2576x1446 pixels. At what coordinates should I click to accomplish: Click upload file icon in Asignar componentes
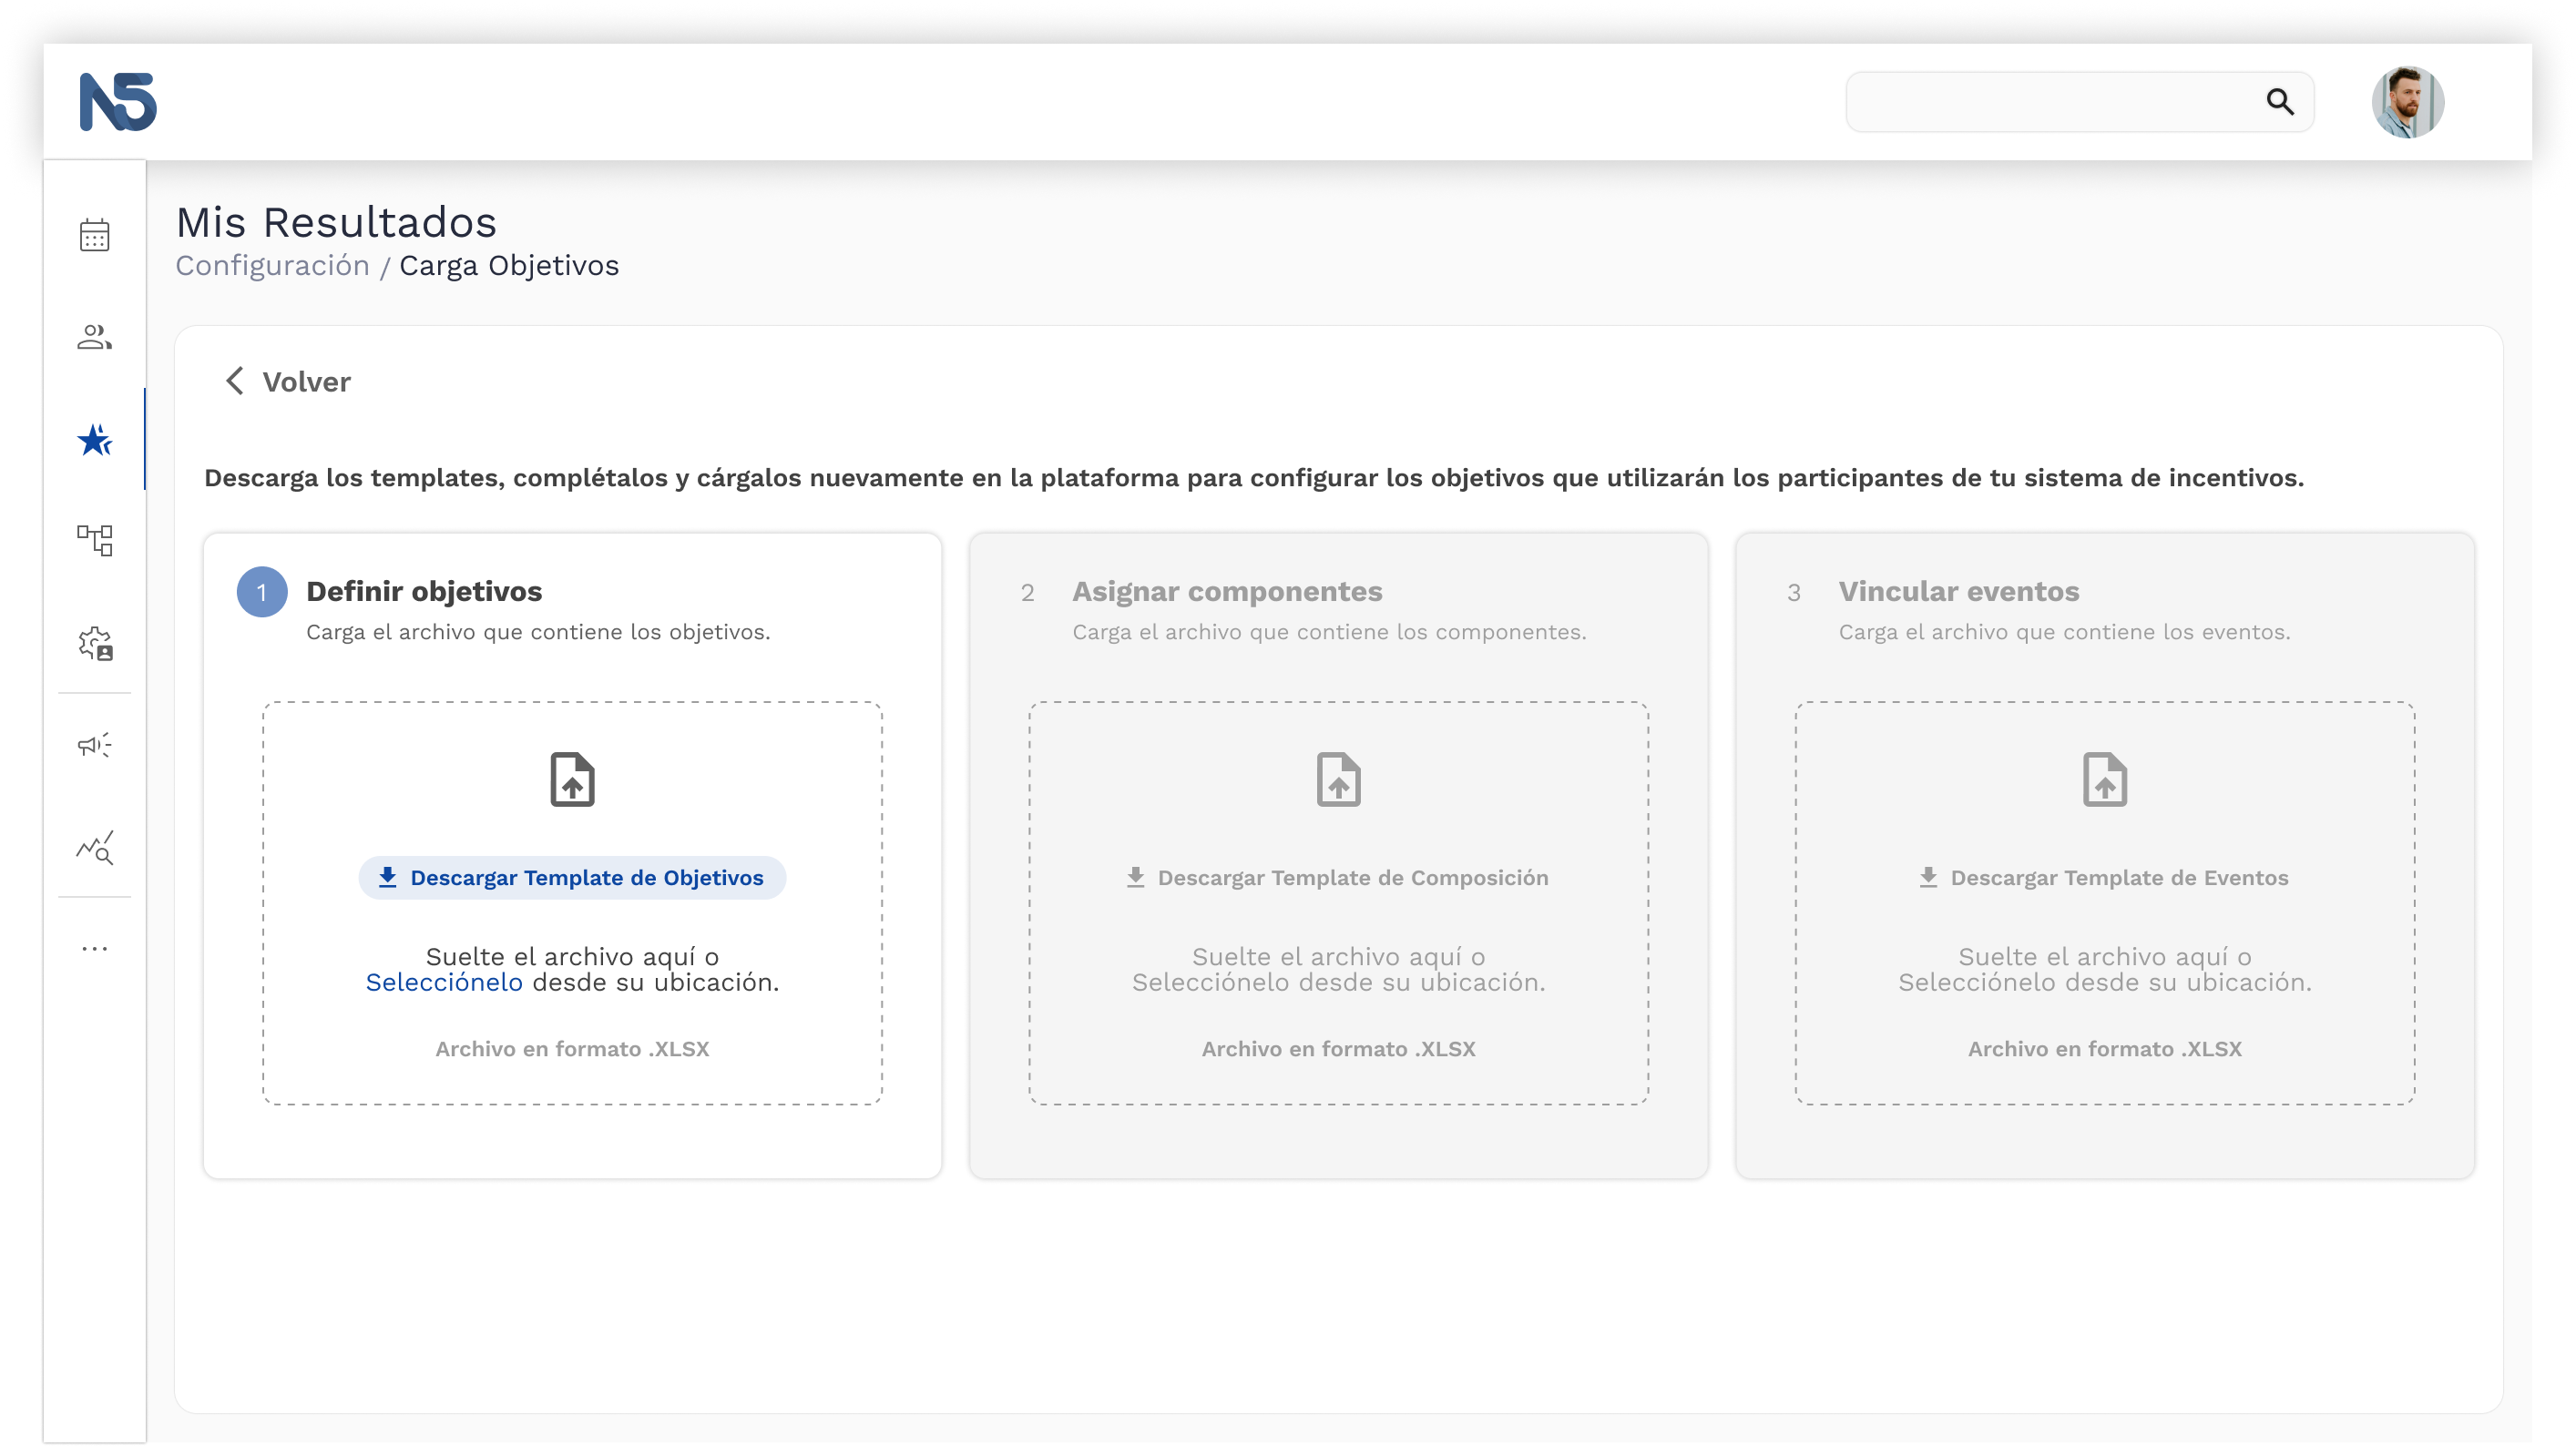click(x=1338, y=778)
